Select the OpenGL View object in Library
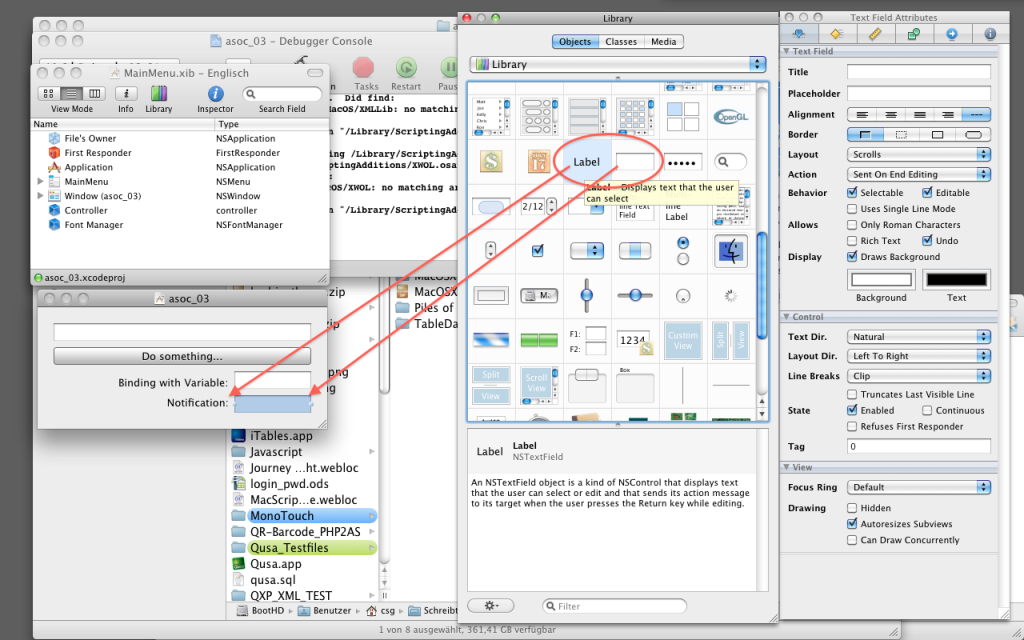The width and height of the screenshot is (1024, 640). [731, 118]
